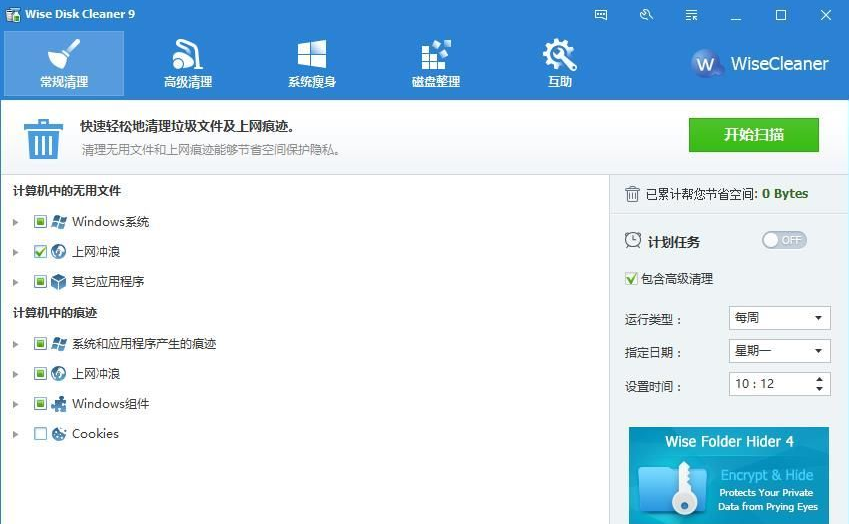Screen dimensions: 849x524
Task: Uncheck the first 上网冲浪 checkbox
Action: coord(40,251)
